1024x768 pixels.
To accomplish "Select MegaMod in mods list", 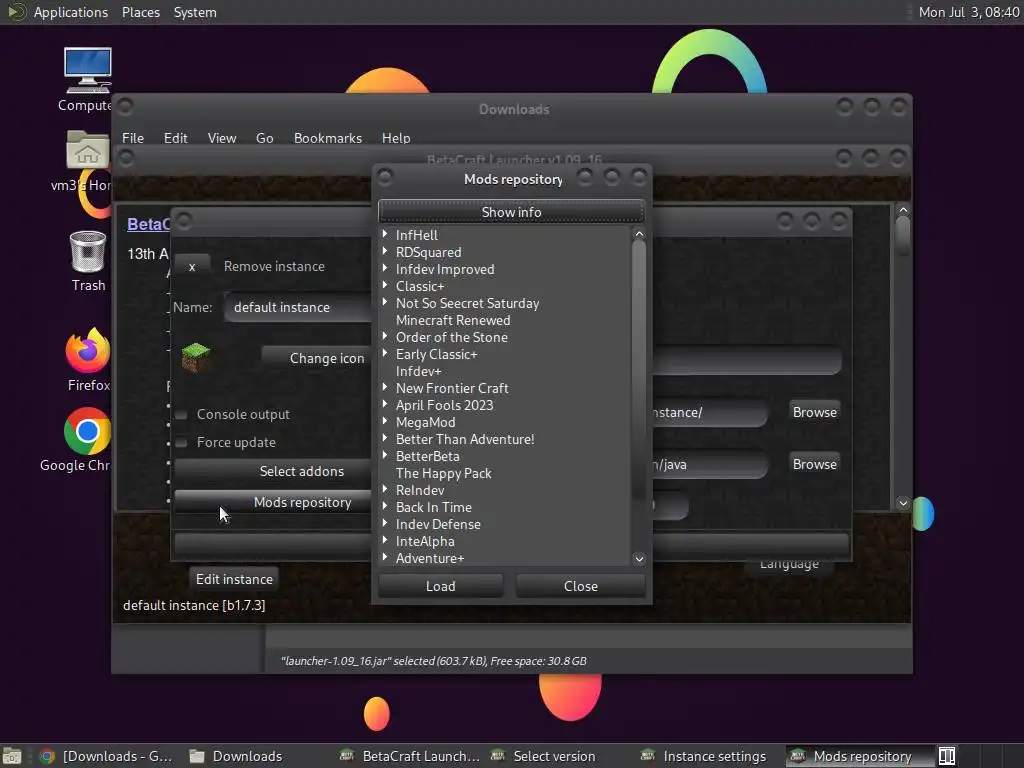I will coord(425,422).
